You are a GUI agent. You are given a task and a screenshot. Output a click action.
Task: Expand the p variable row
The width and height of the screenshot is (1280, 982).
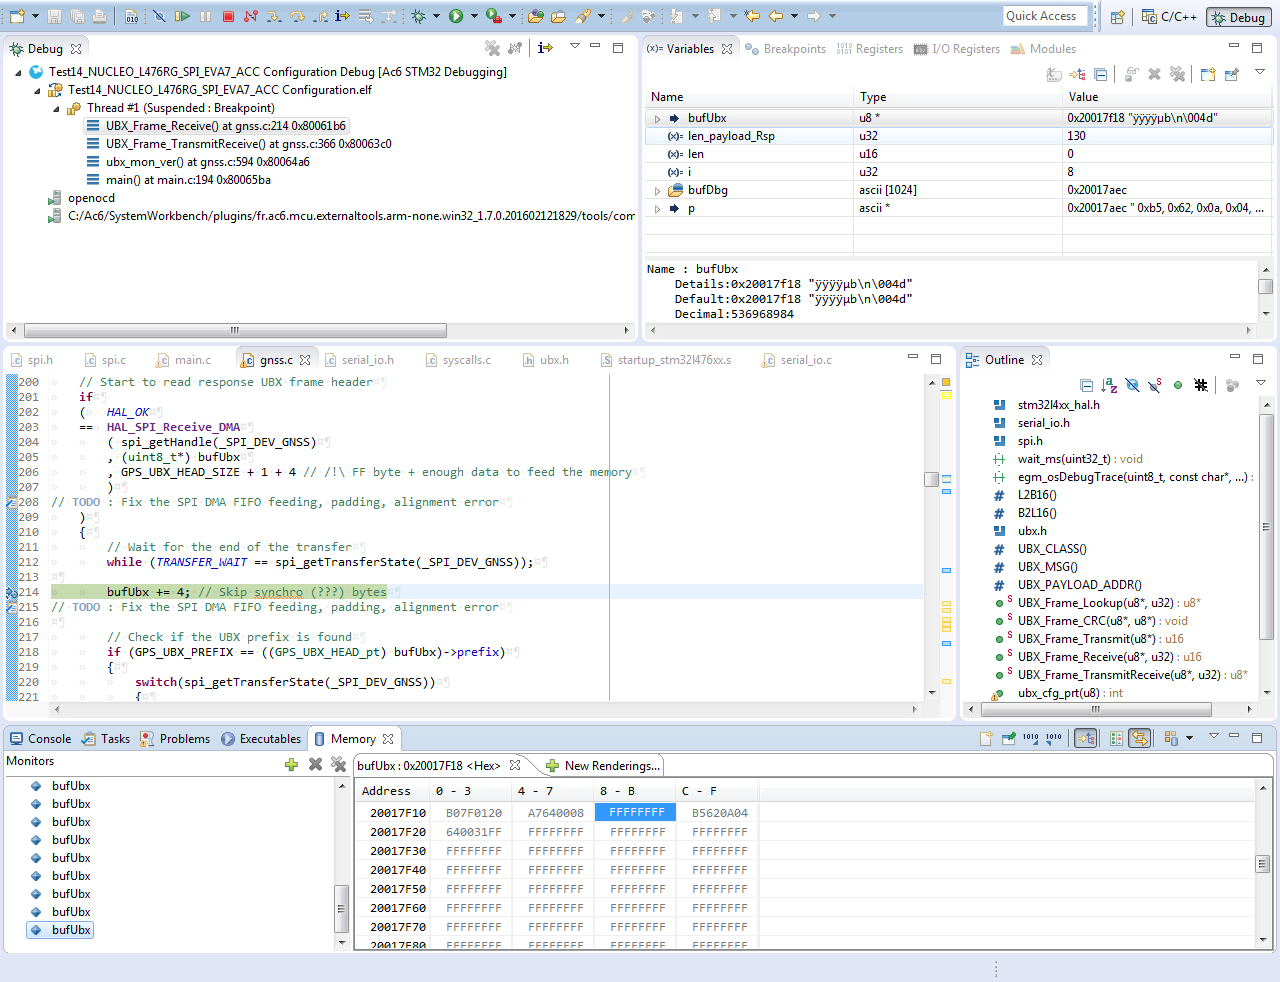pyautogui.click(x=657, y=209)
